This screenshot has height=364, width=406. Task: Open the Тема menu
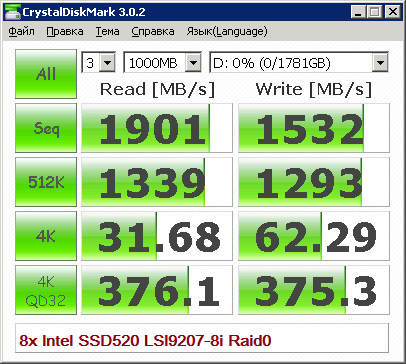pyautogui.click(x=107, y=31)
